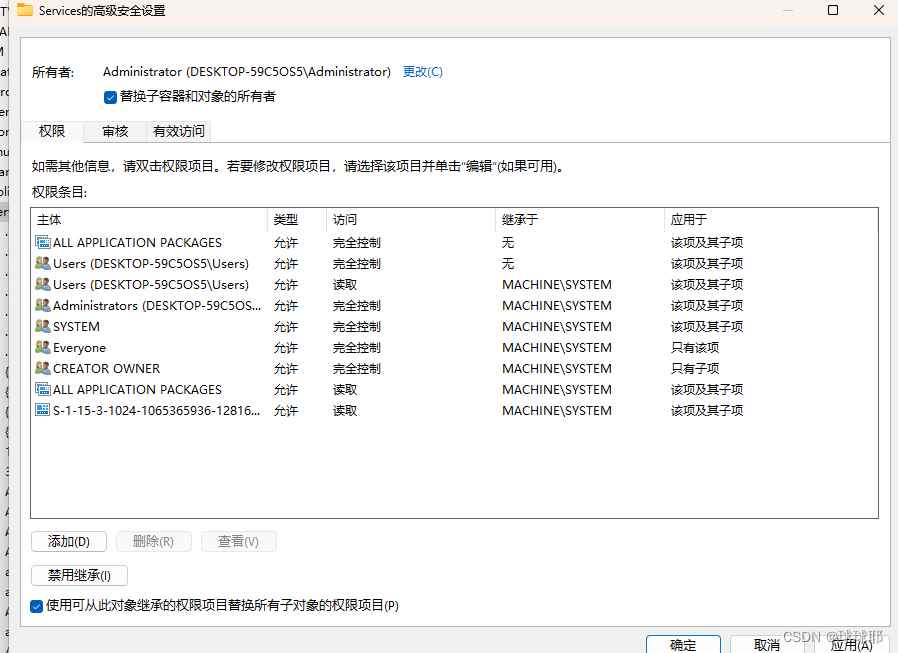Click the CREATOR OWNER entry icon
Viewport: 898px width, 653px height.
[43, 368]
